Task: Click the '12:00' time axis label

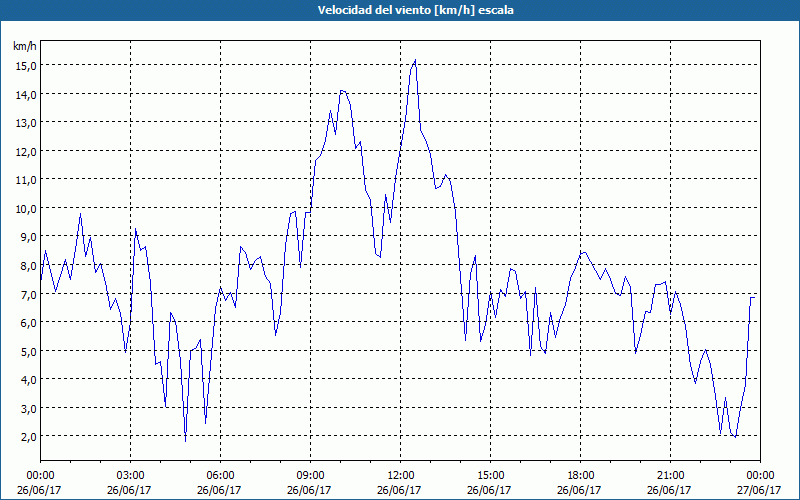Action: click(x=401, y=476)
